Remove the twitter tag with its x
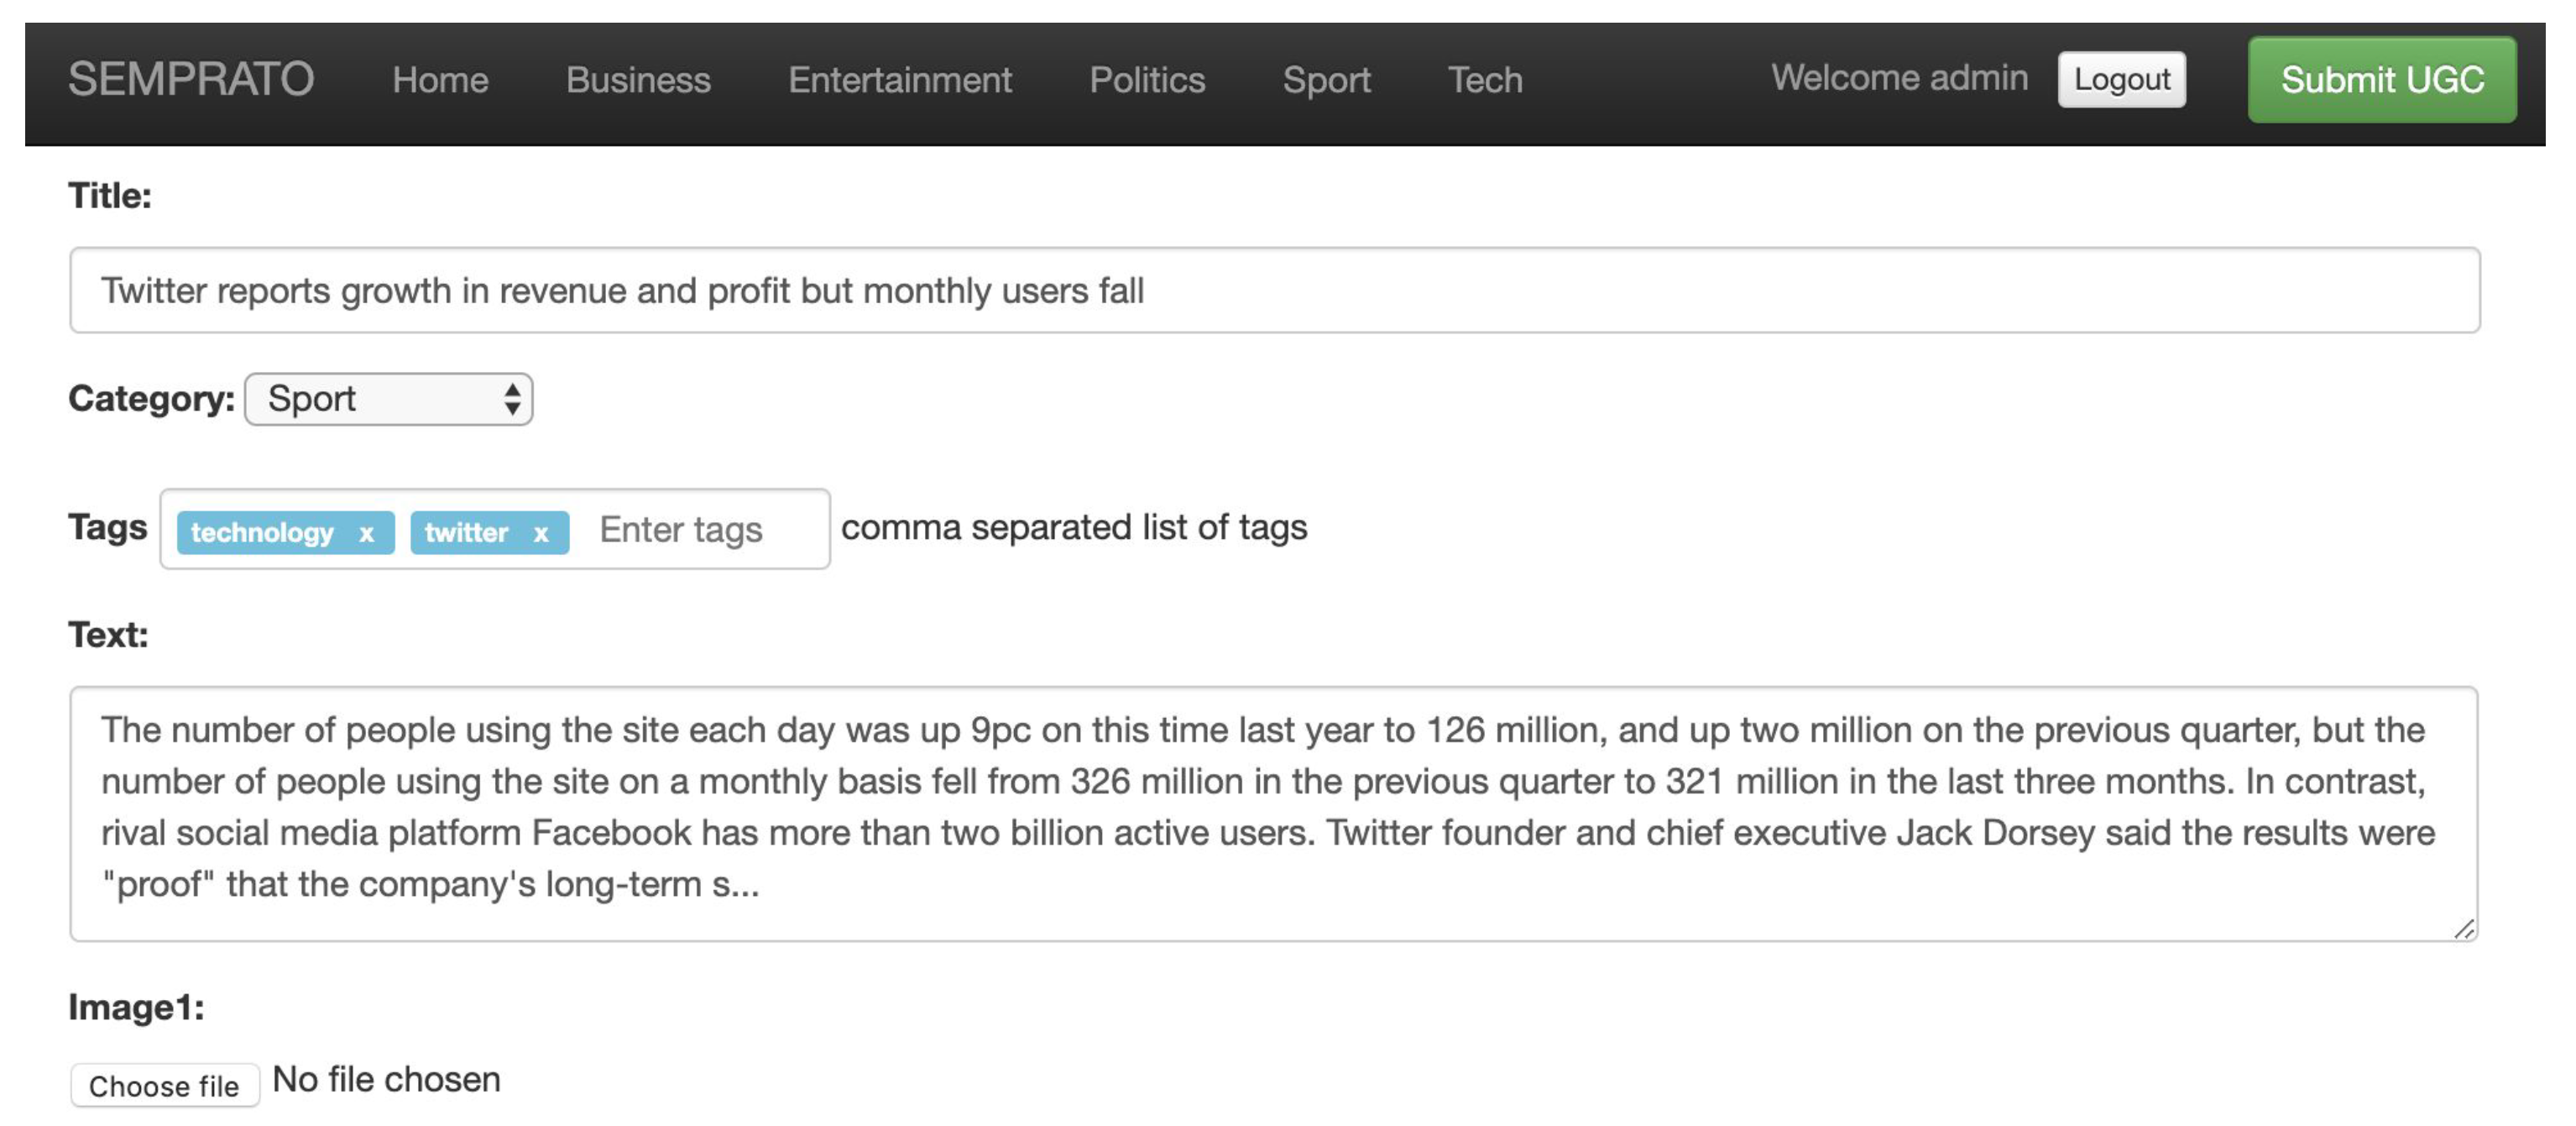 (541, 533)
